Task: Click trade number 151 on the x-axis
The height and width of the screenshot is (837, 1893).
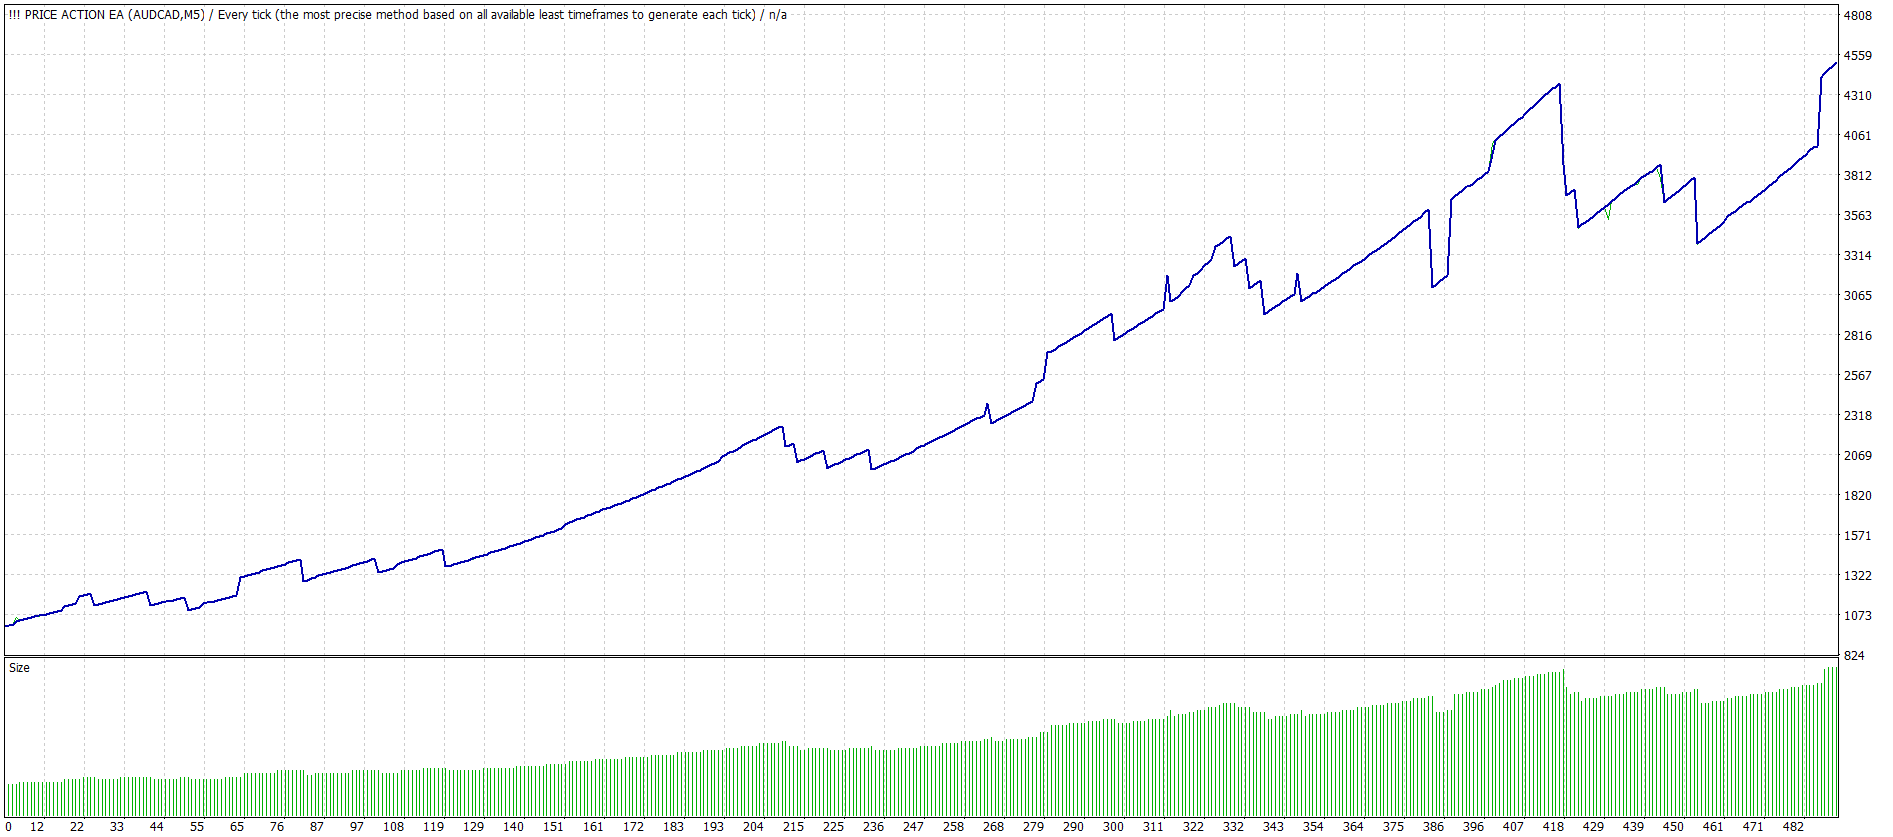Action: pyautogui.click(x=553, y=827)
